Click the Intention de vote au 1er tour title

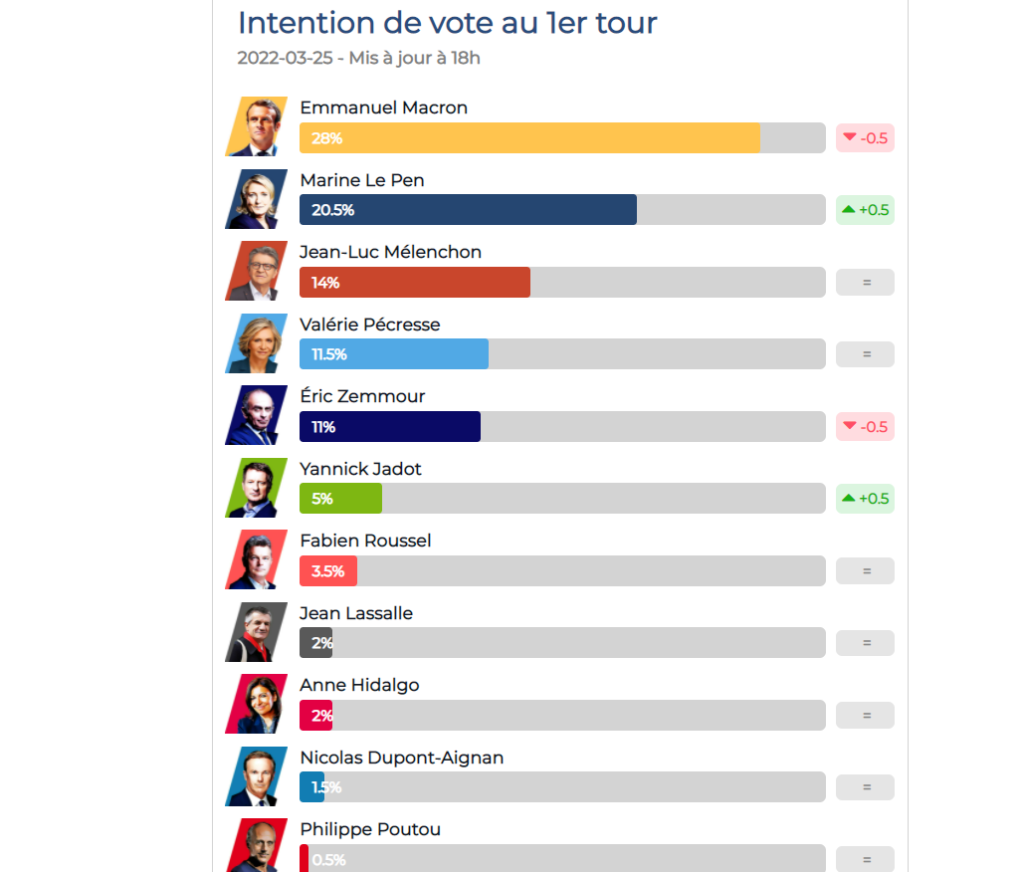point(447,23)
